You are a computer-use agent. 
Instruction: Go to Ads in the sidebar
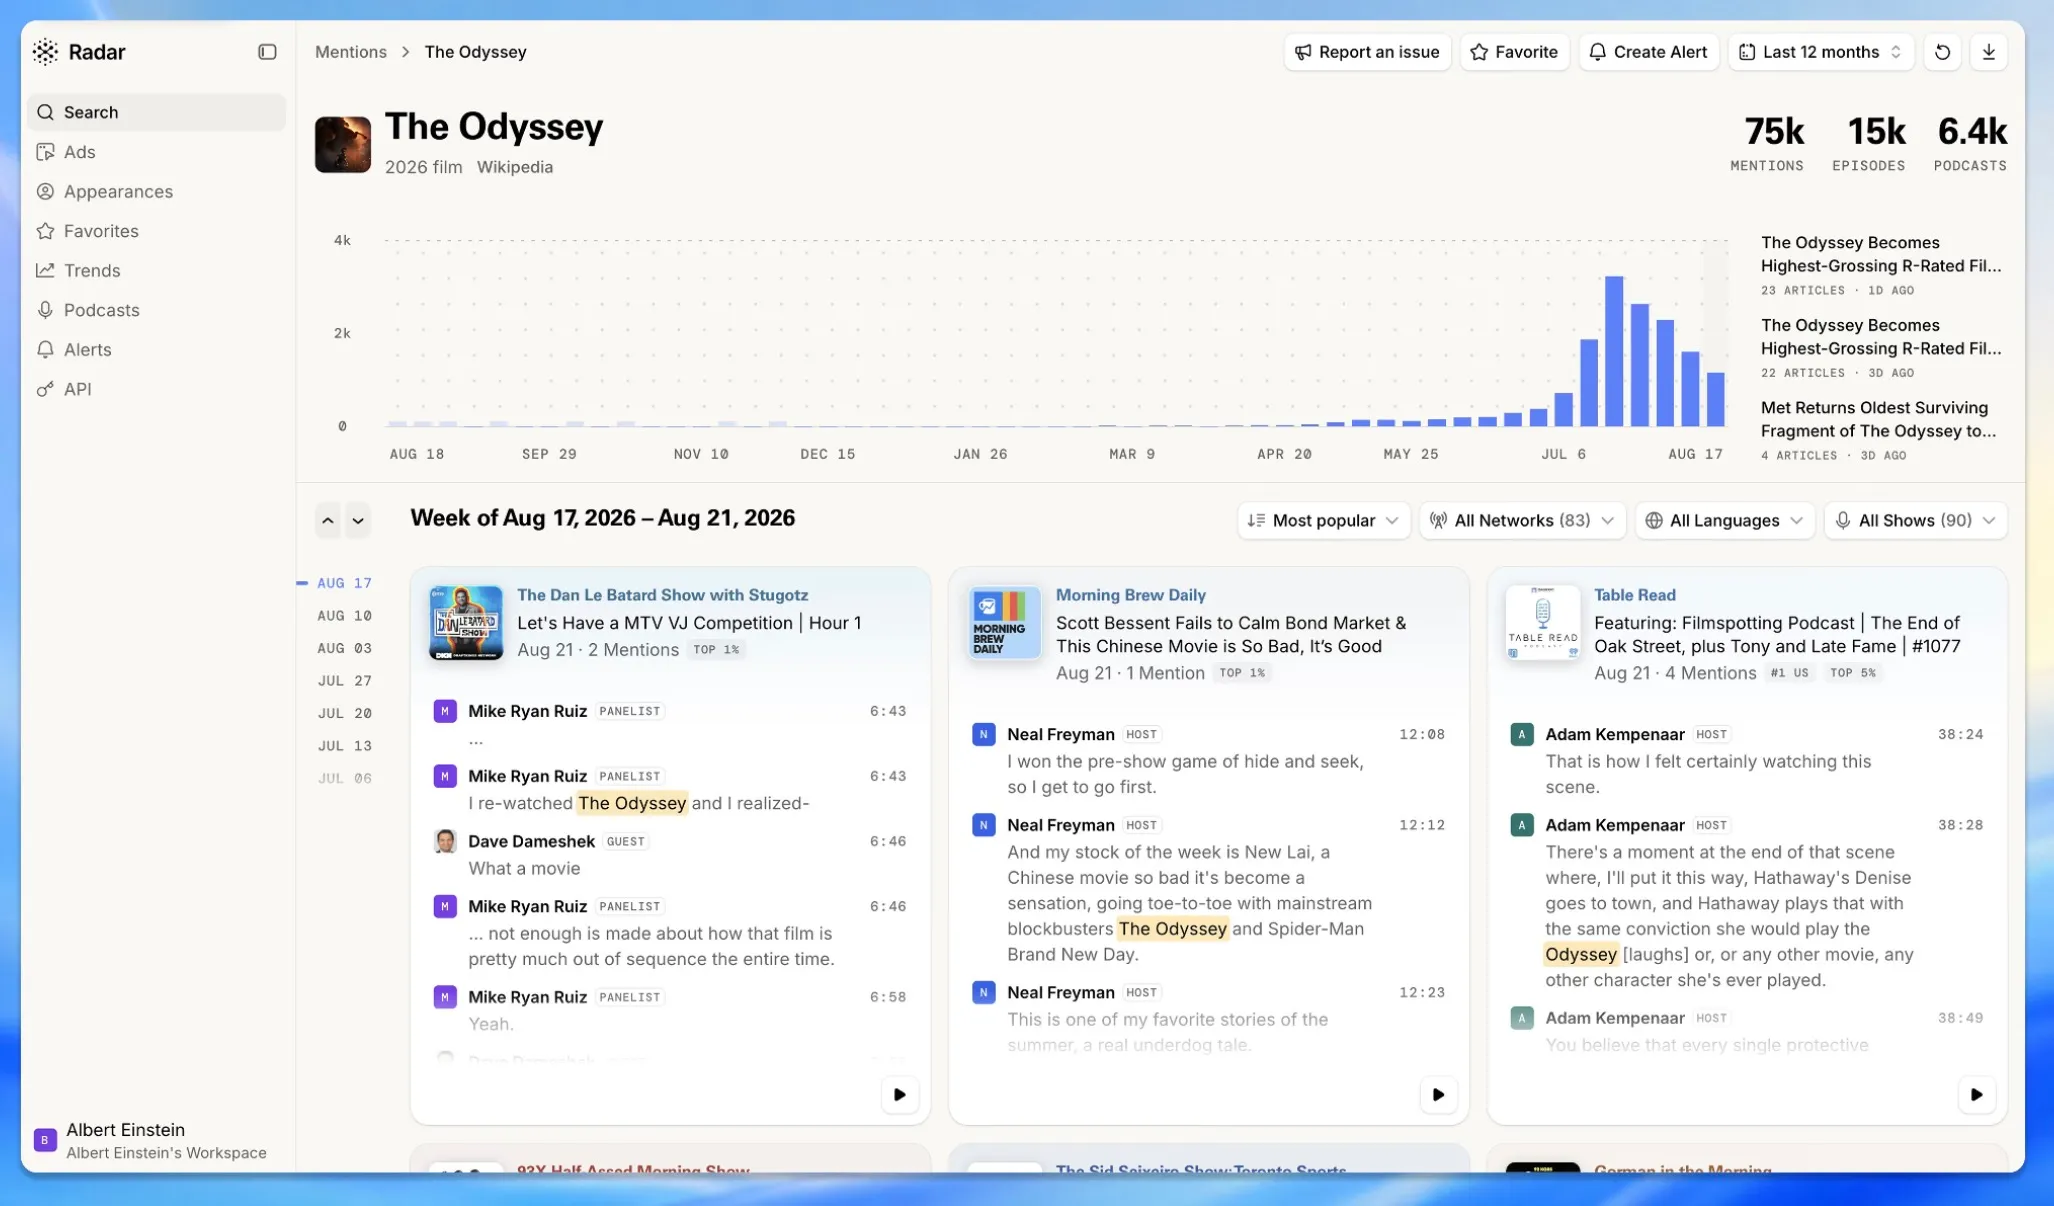click(156, 152)
